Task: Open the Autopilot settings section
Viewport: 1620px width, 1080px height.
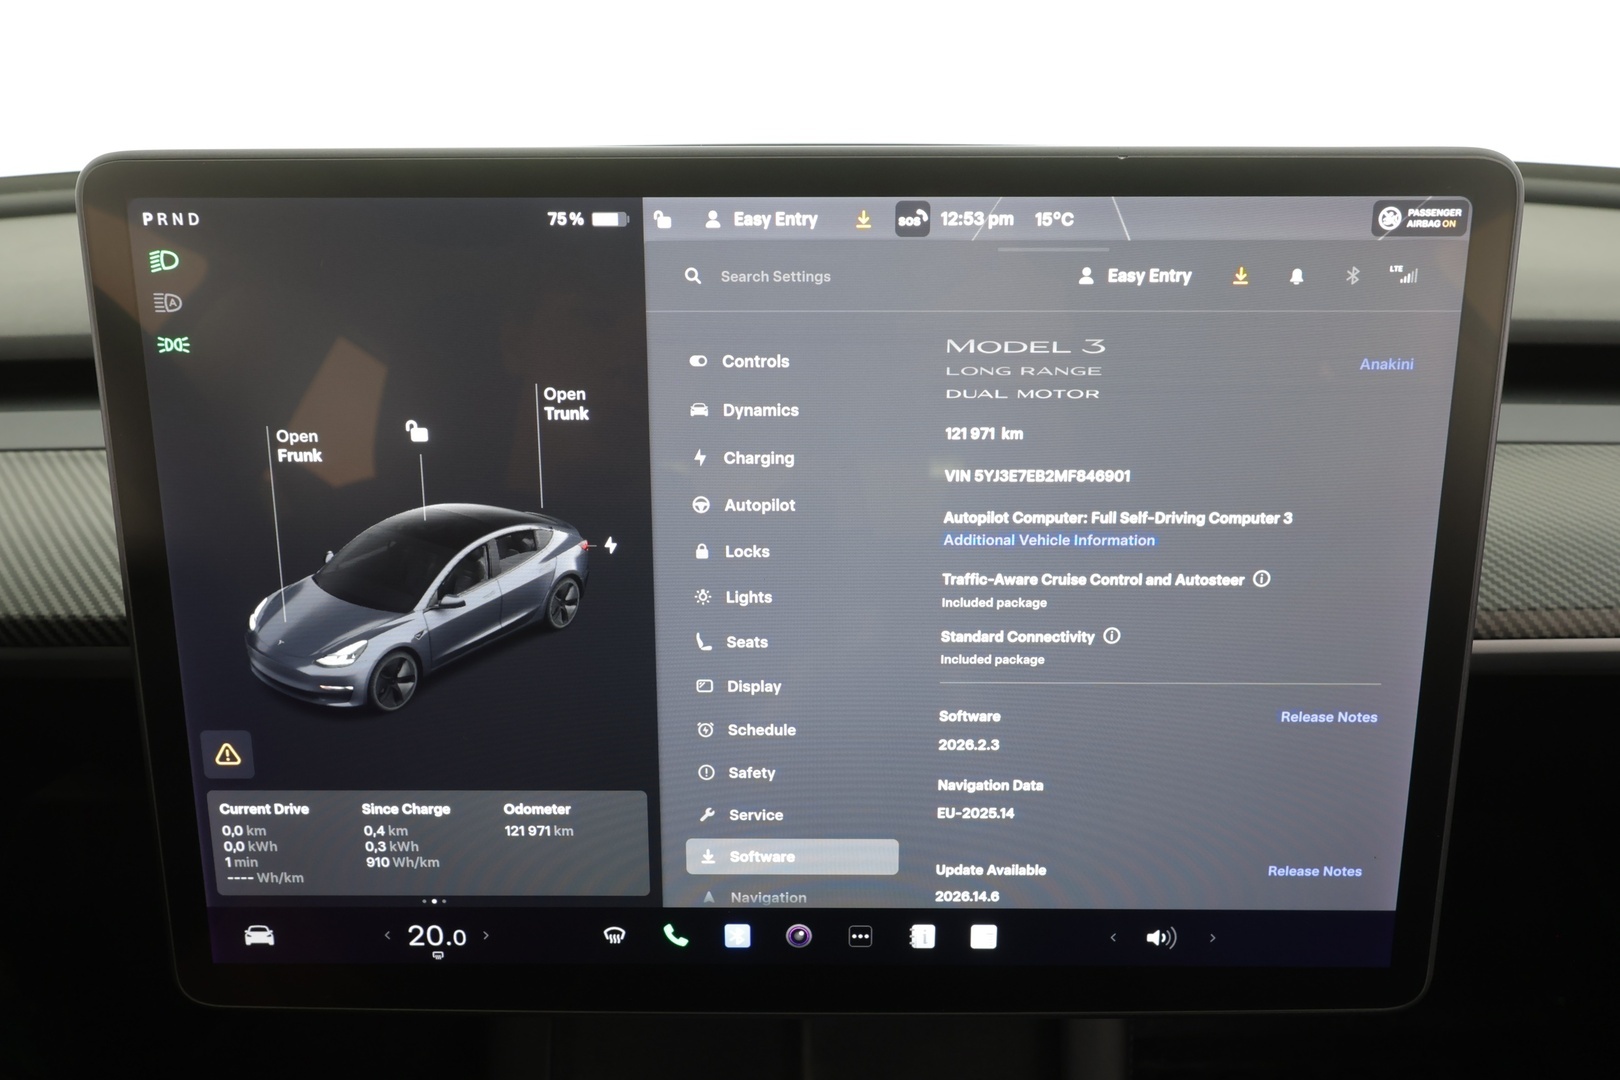Action: pos(744,505)
